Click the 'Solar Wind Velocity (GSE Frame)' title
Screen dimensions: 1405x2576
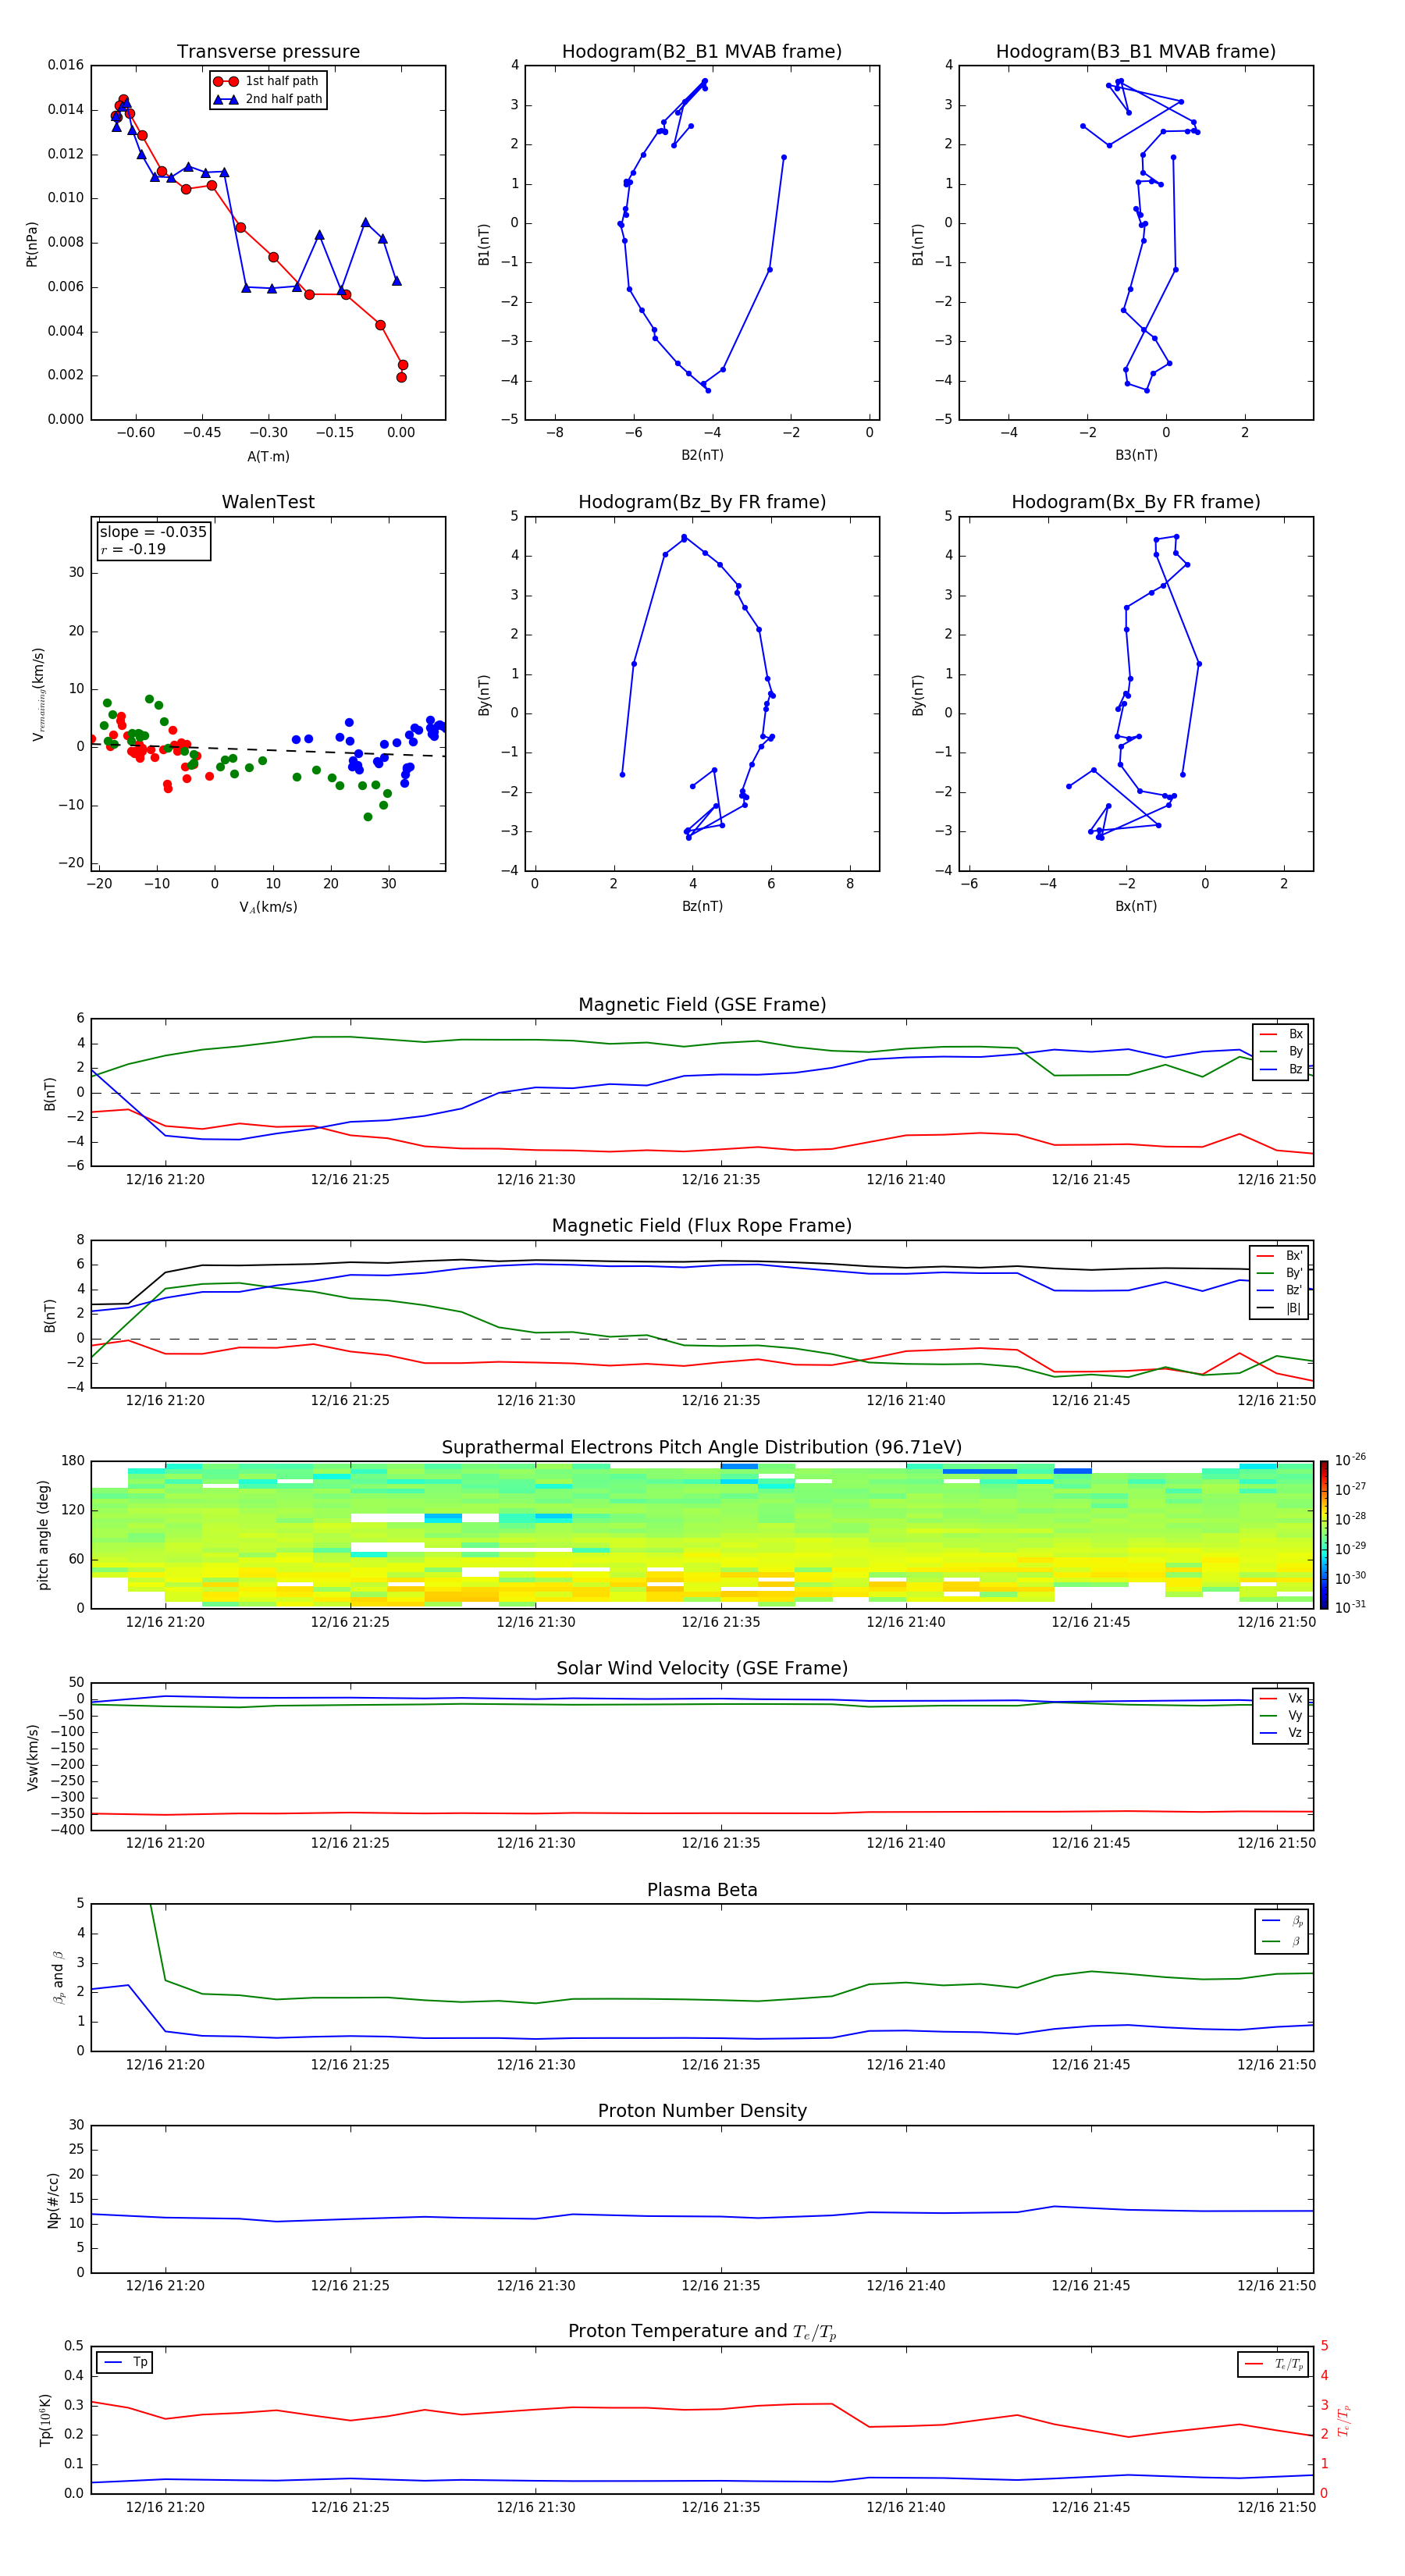click(x=702, y=1668)
